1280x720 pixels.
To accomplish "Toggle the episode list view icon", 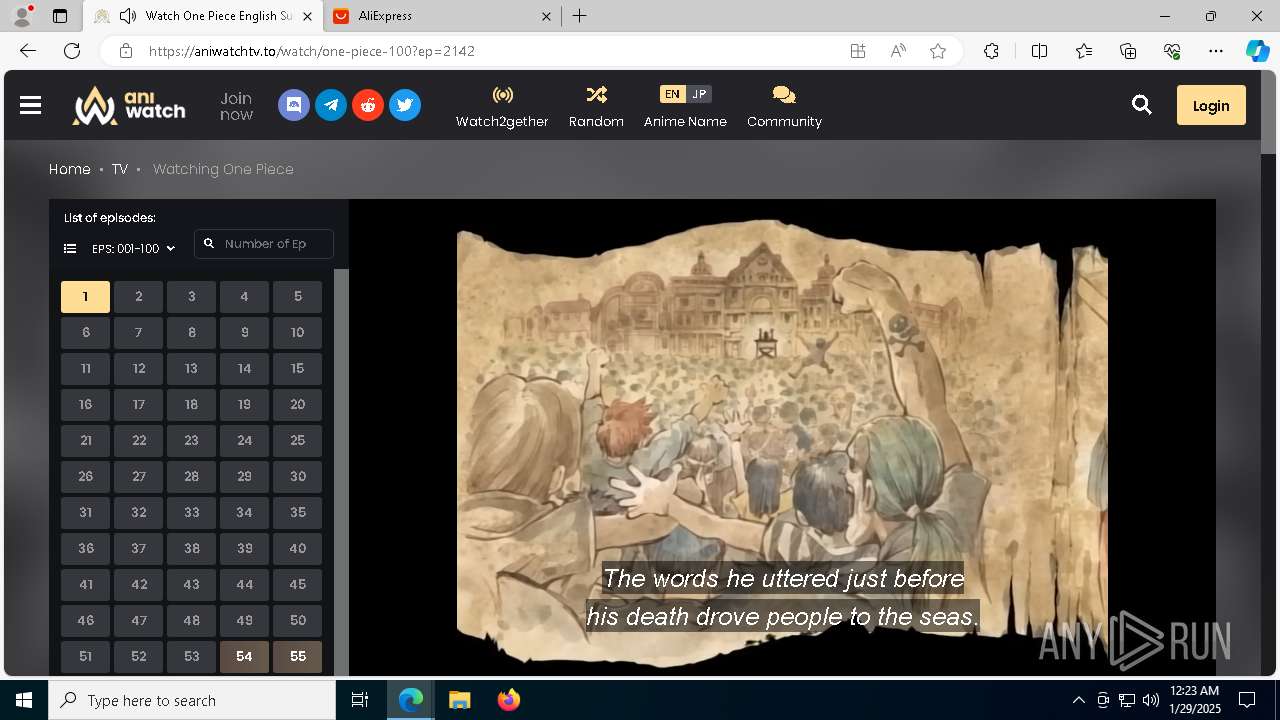I will [x=70, y=248].
